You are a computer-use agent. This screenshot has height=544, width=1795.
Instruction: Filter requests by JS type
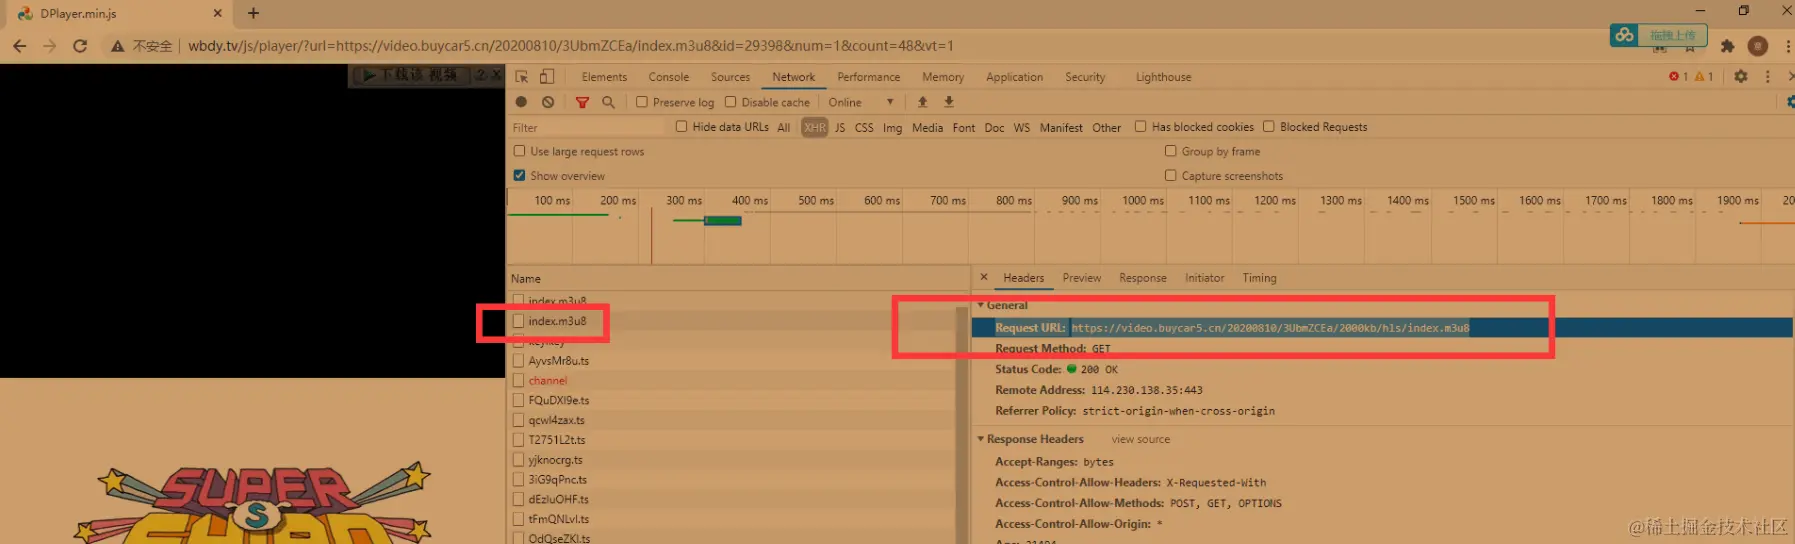[840, 128]
